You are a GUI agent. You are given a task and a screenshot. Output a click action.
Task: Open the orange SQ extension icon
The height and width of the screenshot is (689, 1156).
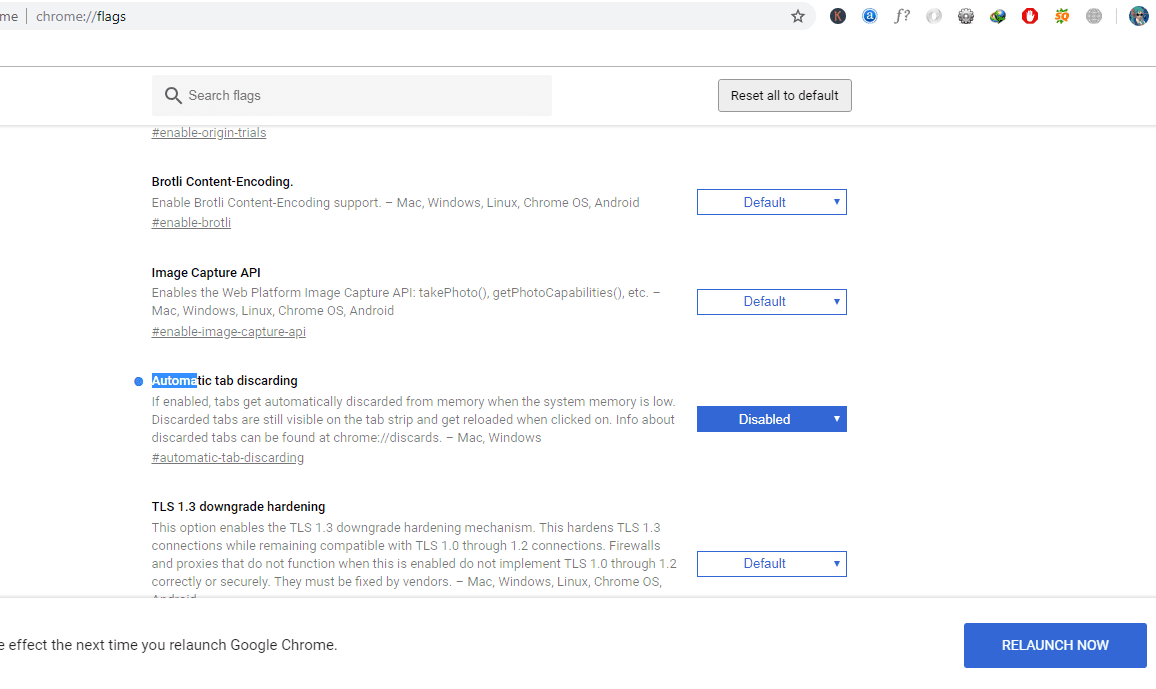1062,16
